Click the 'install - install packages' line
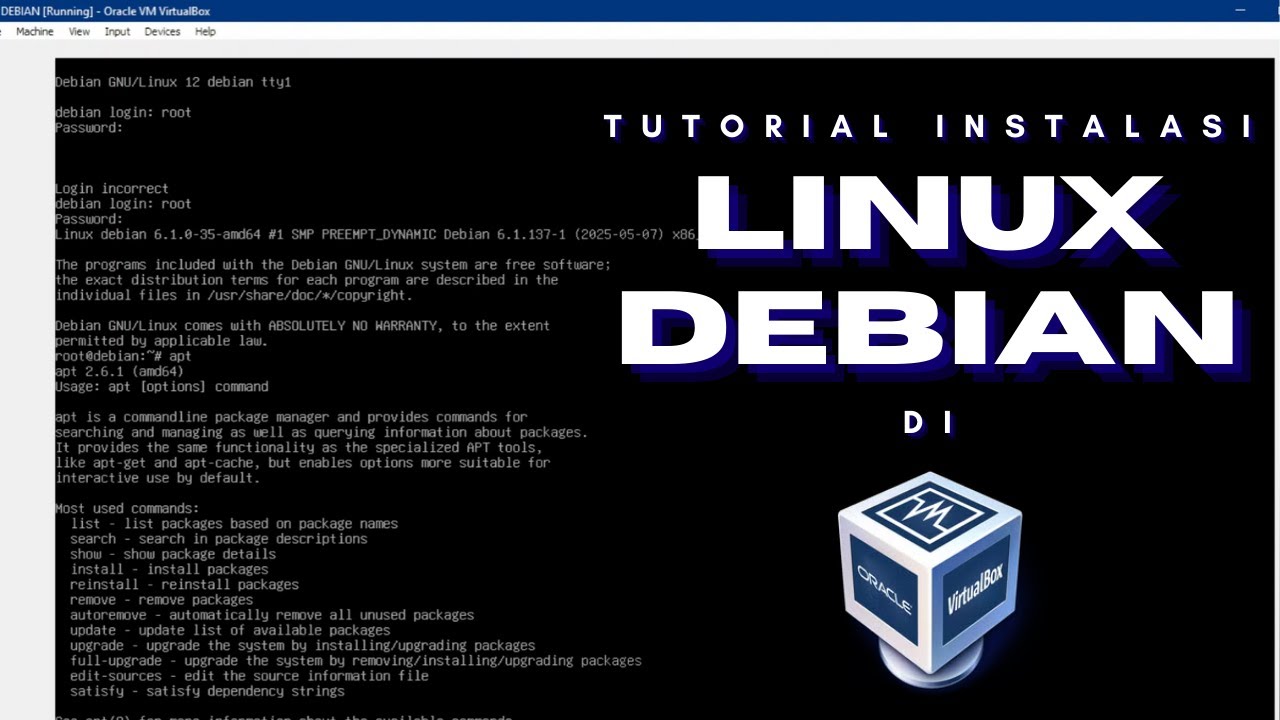Image resolution: width=1280 pixels, height=720 pixels. pos(168,569)
